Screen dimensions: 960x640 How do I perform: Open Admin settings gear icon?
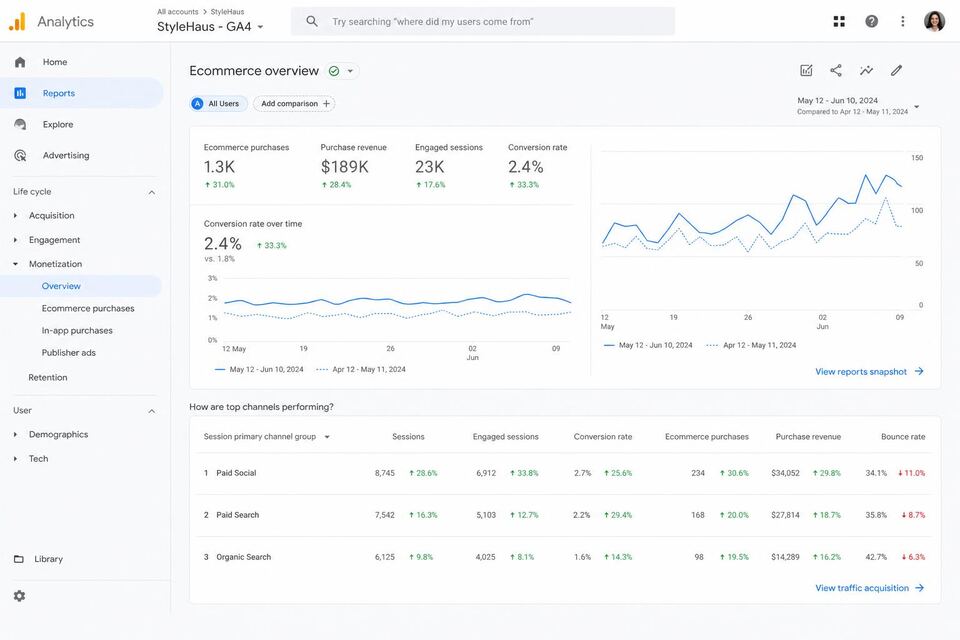20,596
